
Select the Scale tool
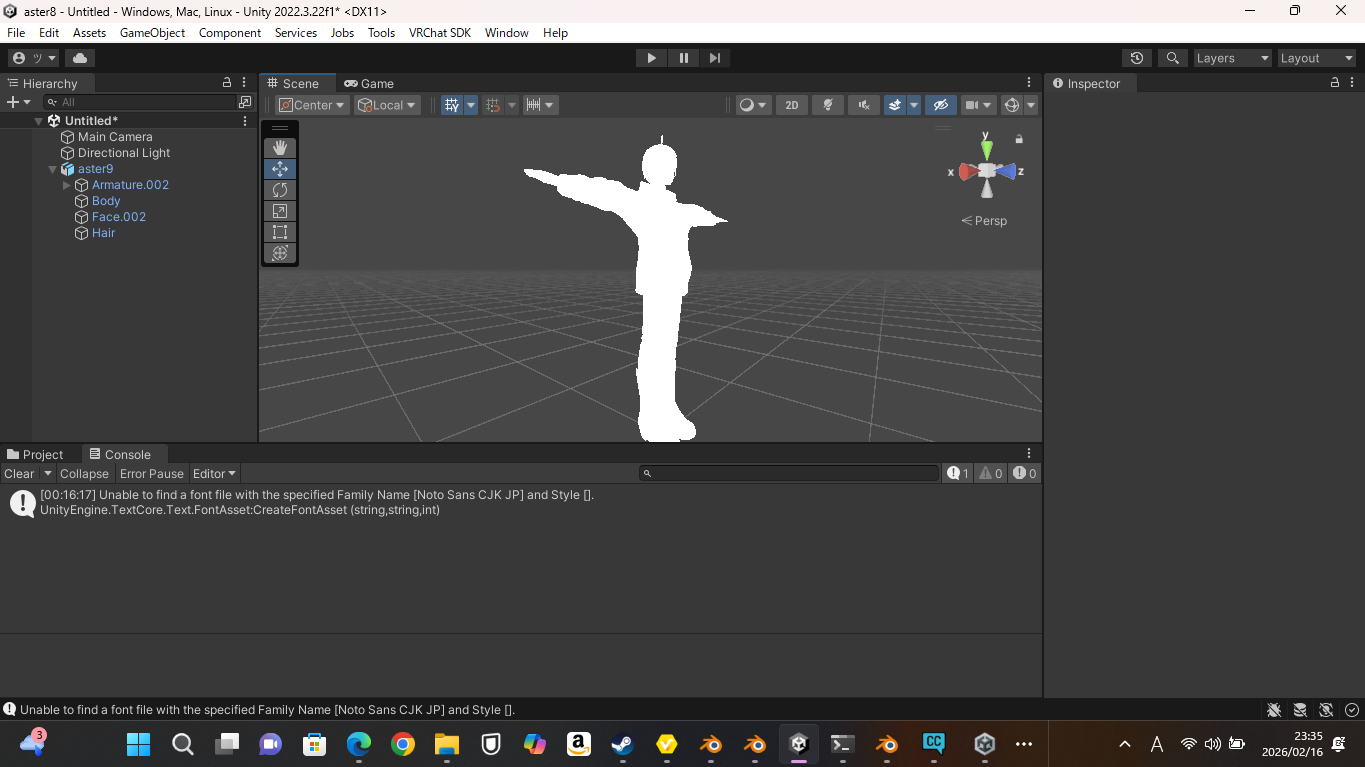pos(280,211)
